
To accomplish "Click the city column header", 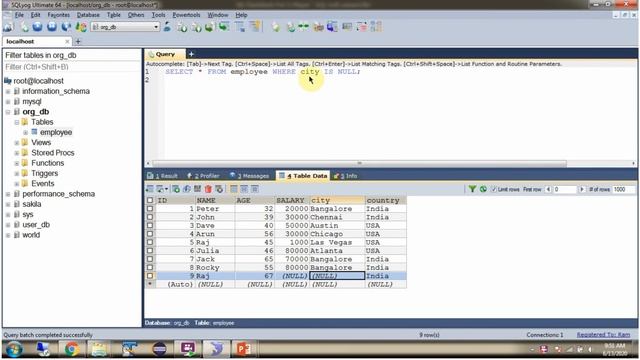I will pos(337,200).
